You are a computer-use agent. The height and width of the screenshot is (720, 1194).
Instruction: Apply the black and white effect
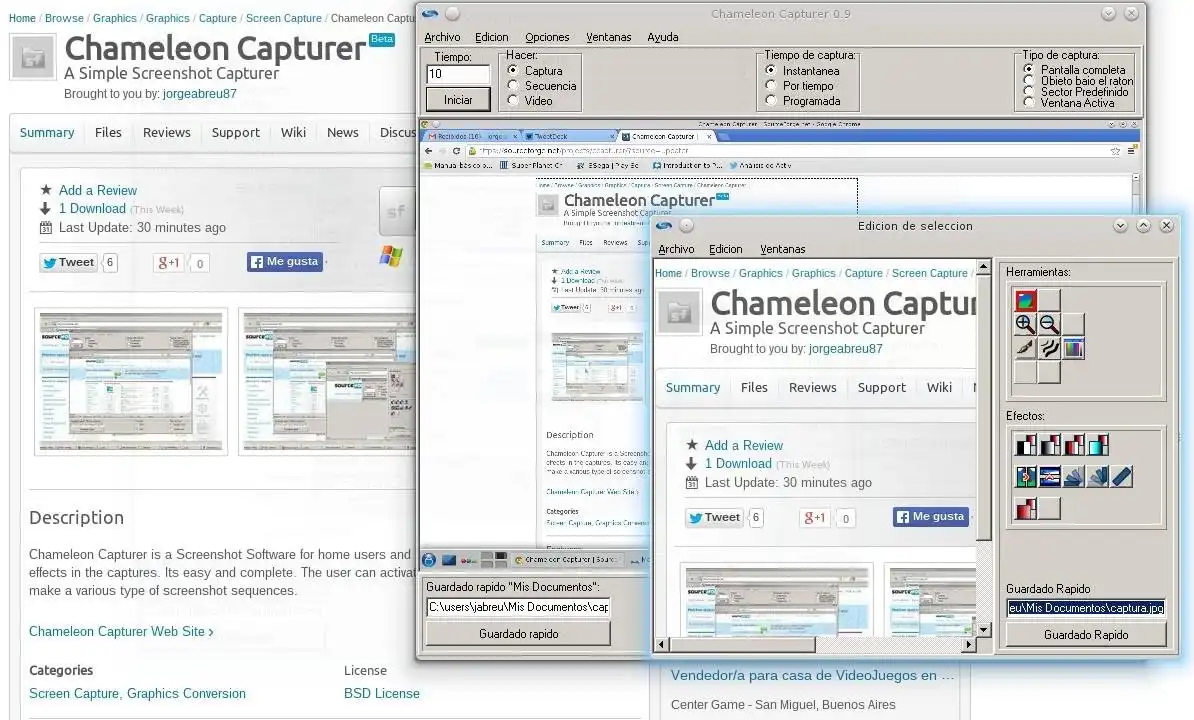click(x=1026, y=444)
